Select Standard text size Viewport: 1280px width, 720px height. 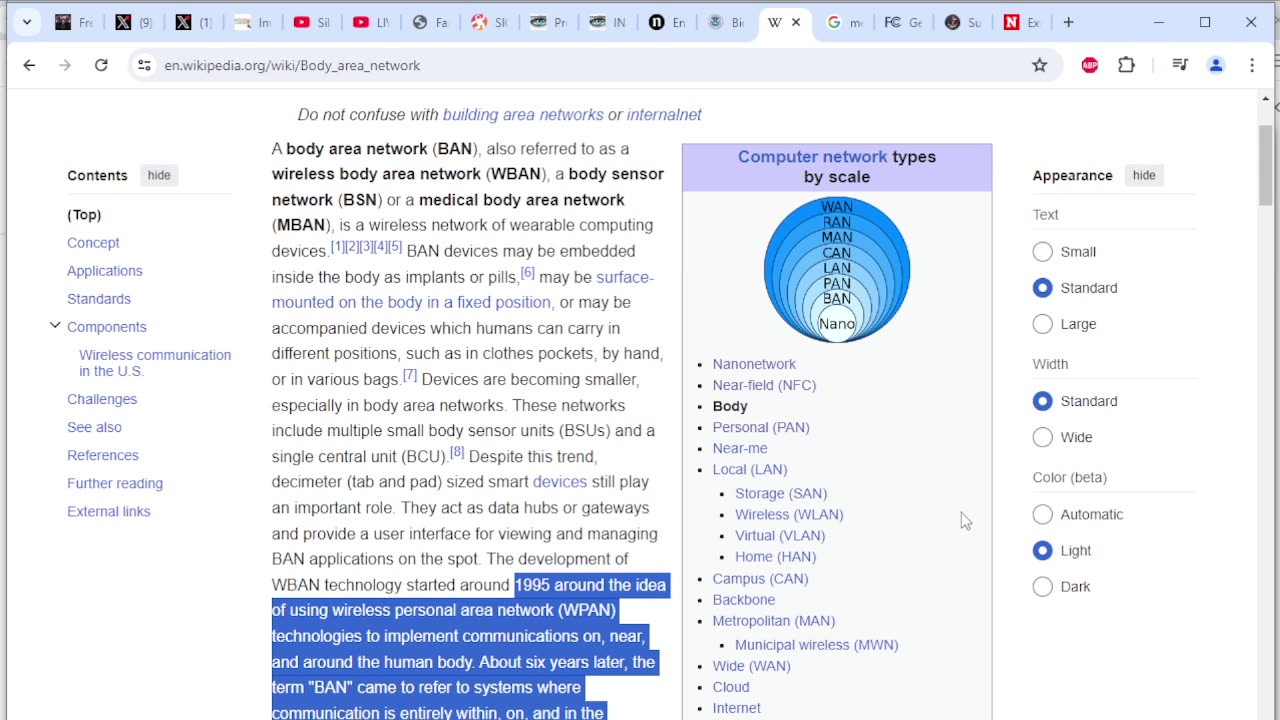1043,288
